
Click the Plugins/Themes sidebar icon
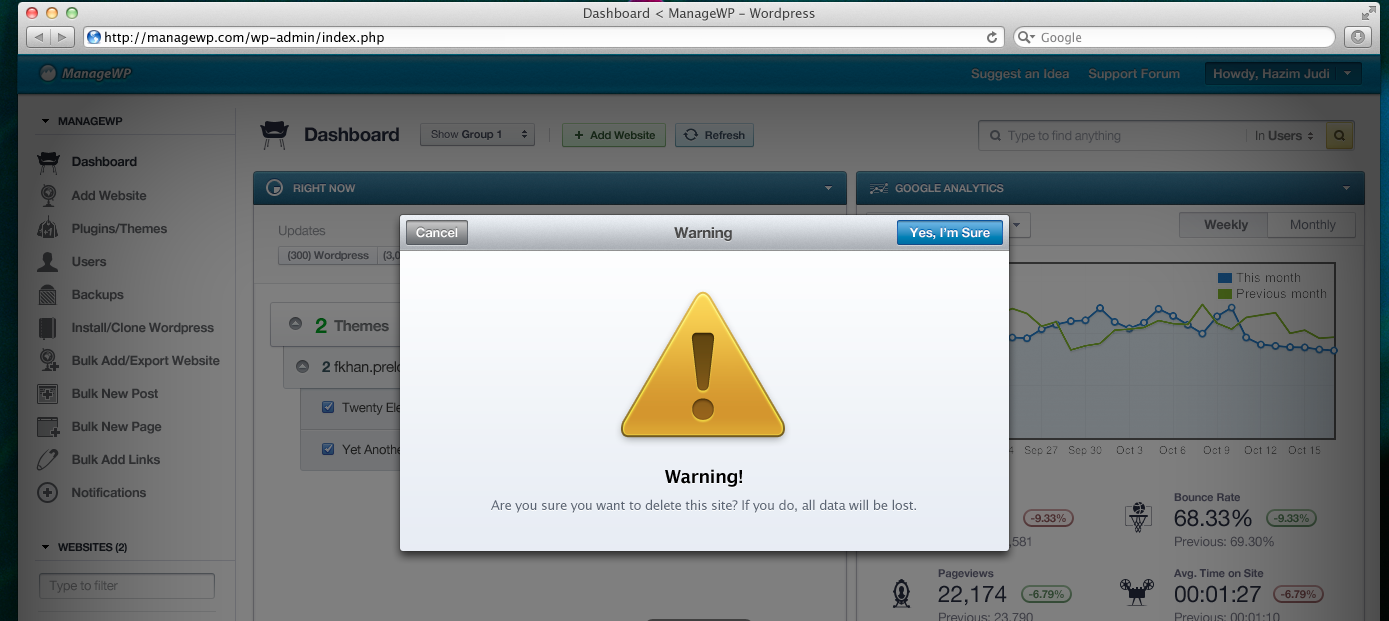(x=48, y=228)
